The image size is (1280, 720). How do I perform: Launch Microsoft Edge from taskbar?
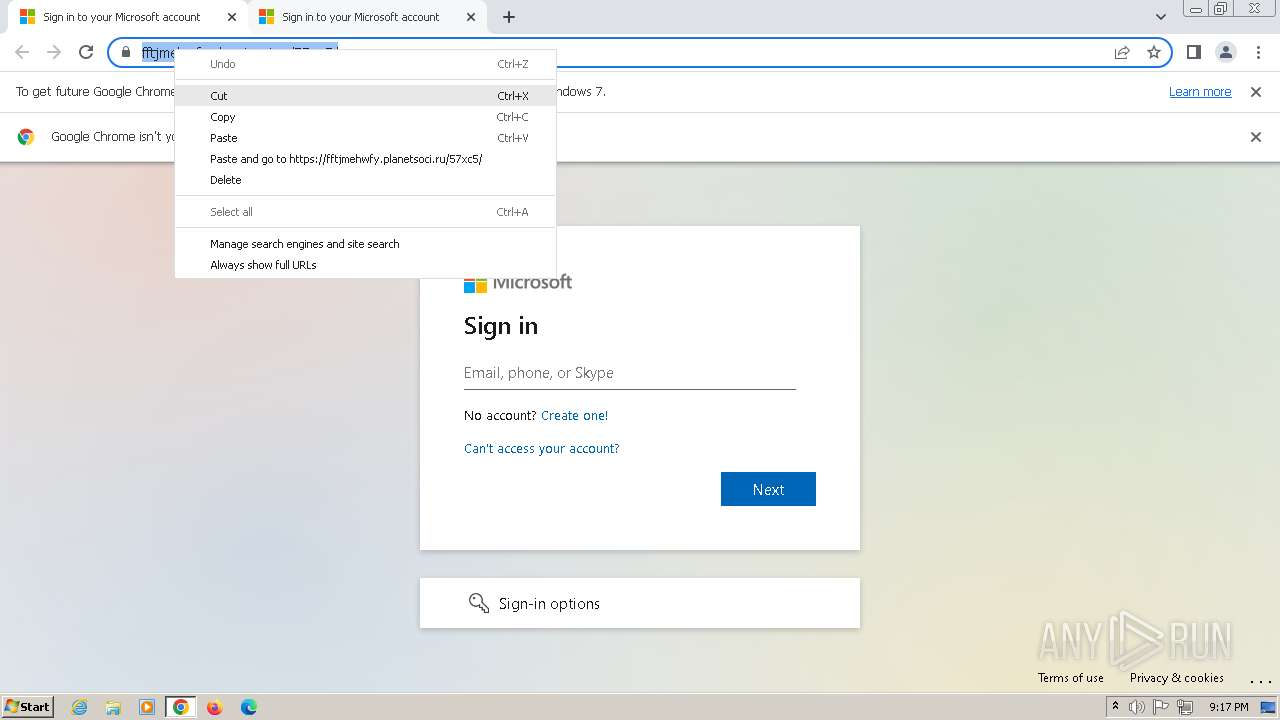click(248, 707)
